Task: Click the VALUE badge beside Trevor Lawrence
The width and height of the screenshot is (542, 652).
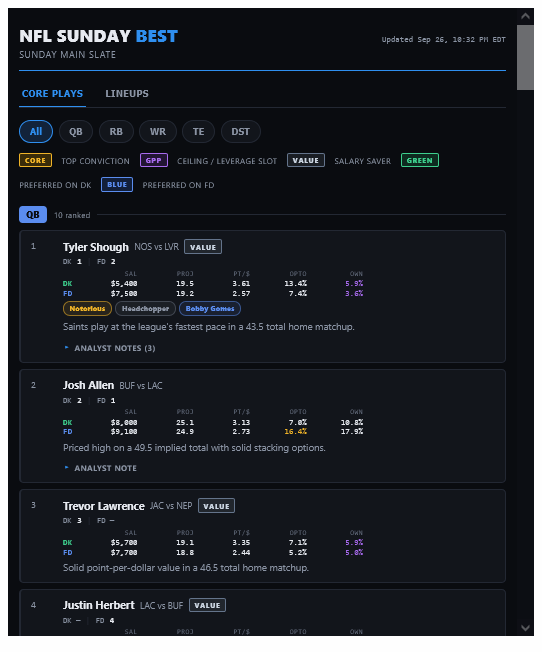Action: point(216,506)
